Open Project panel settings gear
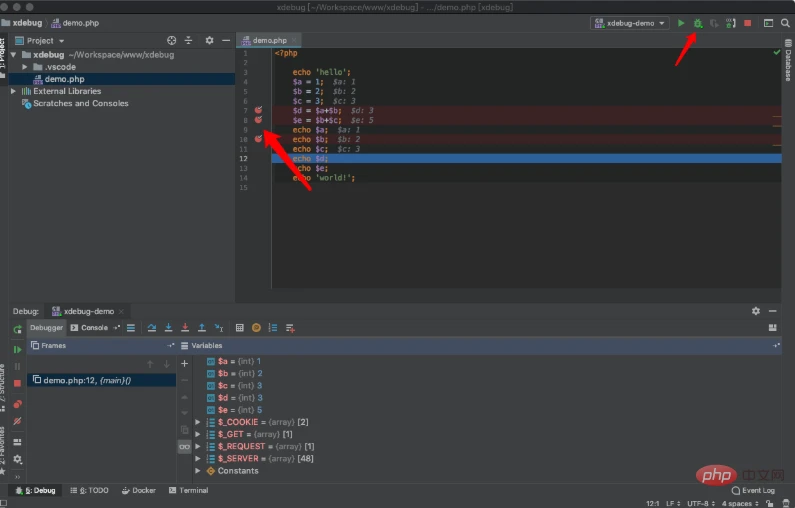Viewport: 795px width, 508px height. coord(209,41)
